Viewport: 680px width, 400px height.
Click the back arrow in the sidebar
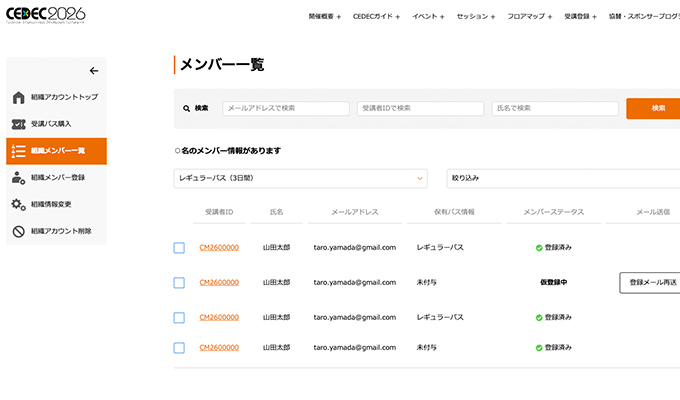tap(94, 71)
